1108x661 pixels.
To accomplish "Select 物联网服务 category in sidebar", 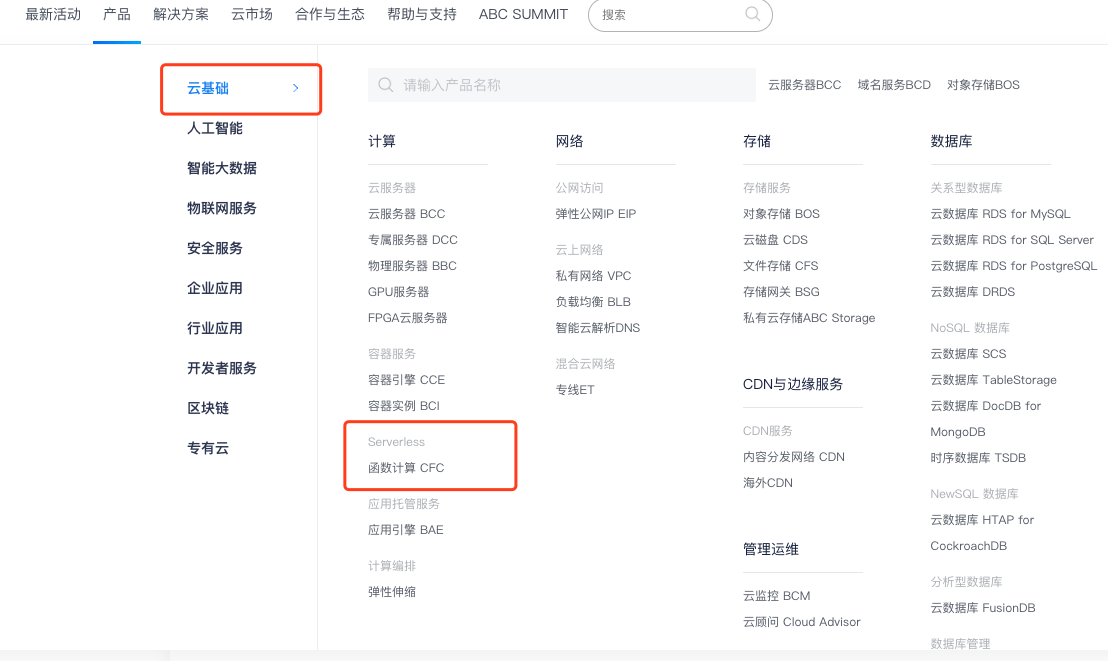I will point(221,208).
